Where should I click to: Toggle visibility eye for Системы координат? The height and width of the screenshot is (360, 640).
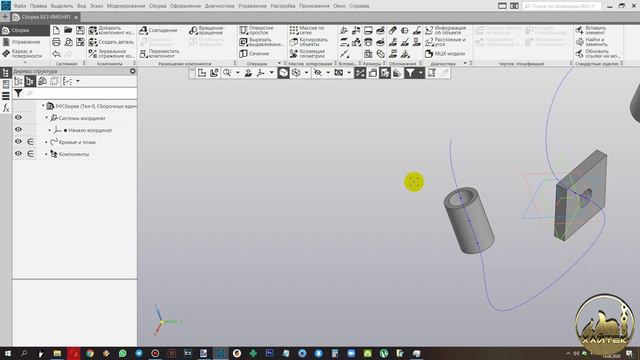(x=18, y=118)
